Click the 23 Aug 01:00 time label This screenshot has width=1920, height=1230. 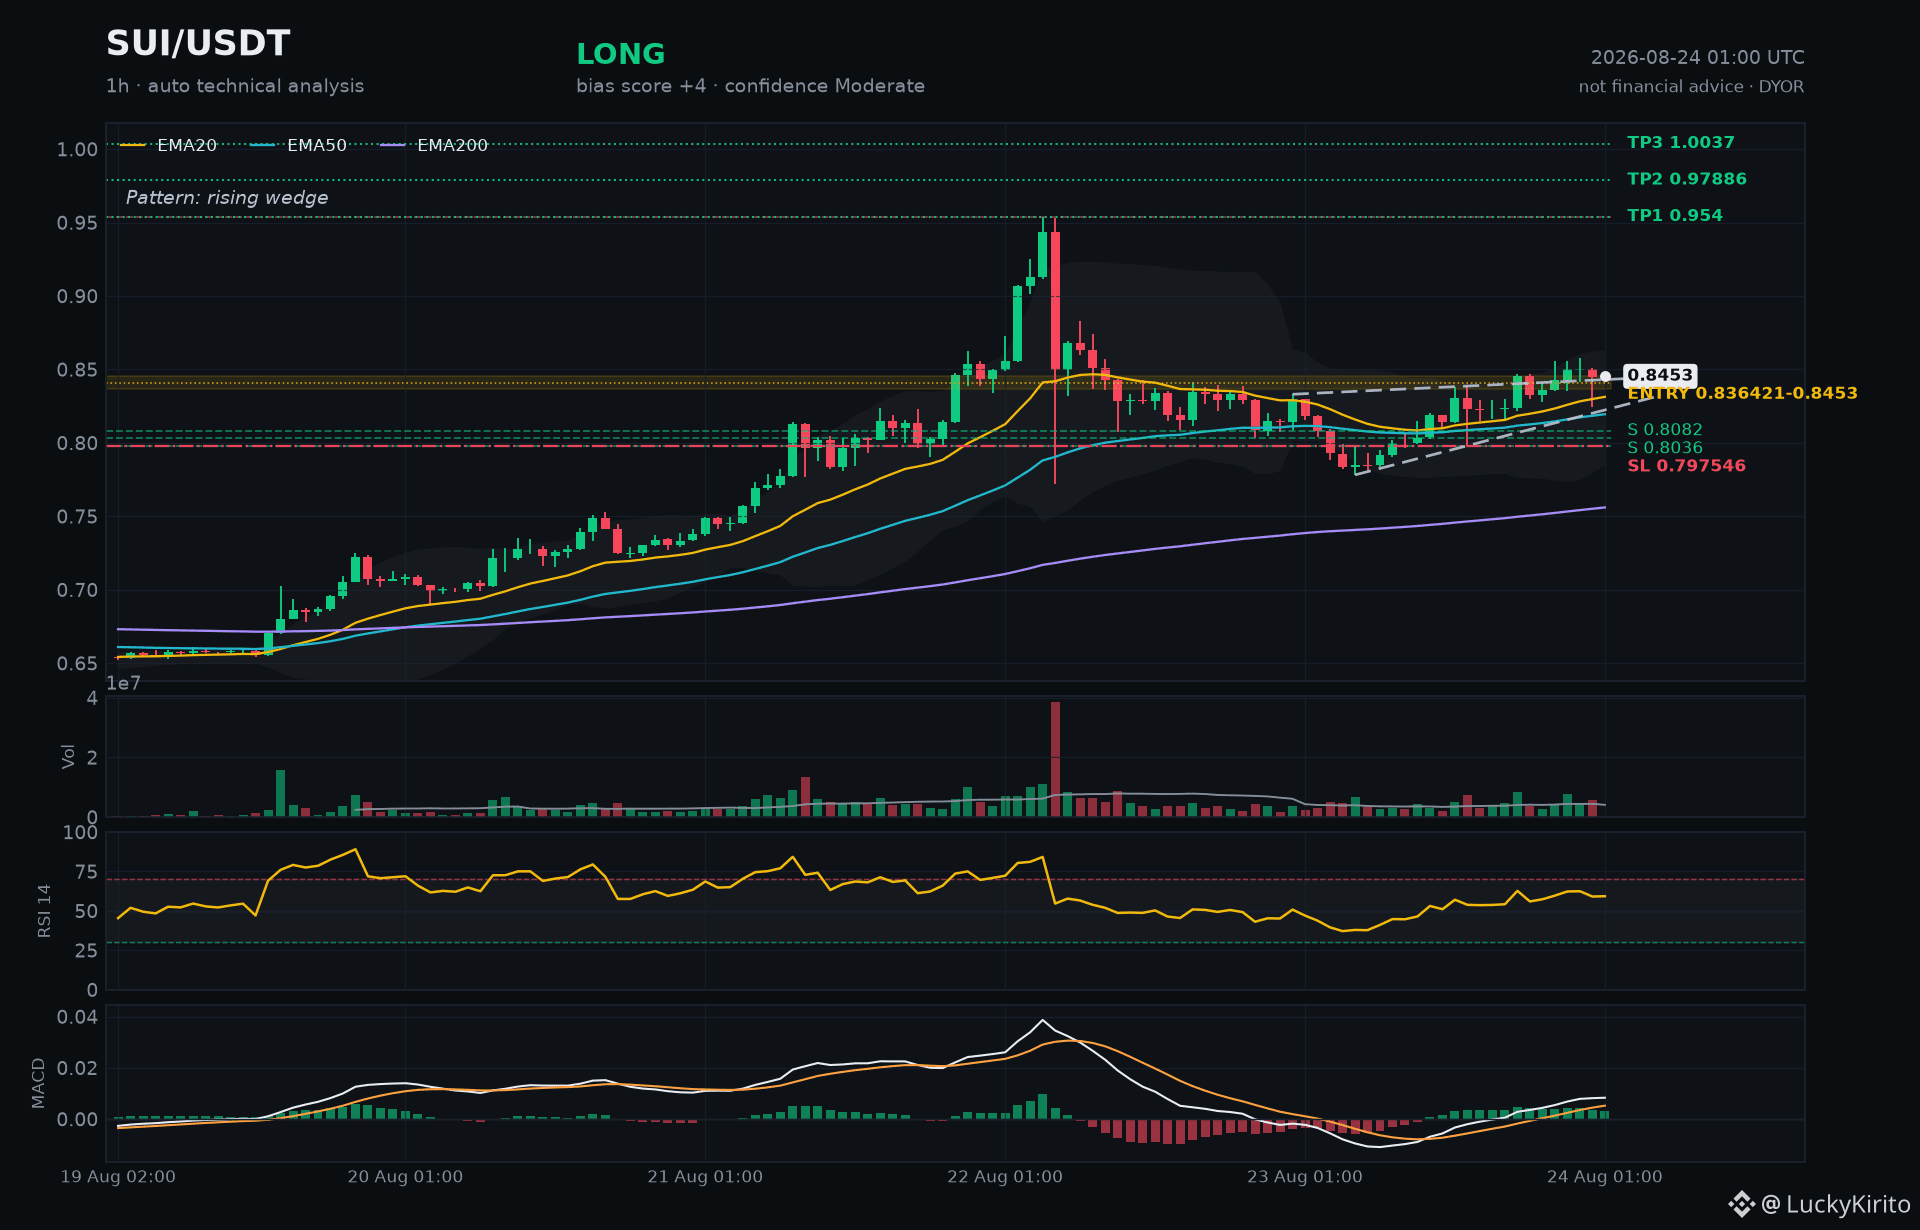[1305, 1177]
